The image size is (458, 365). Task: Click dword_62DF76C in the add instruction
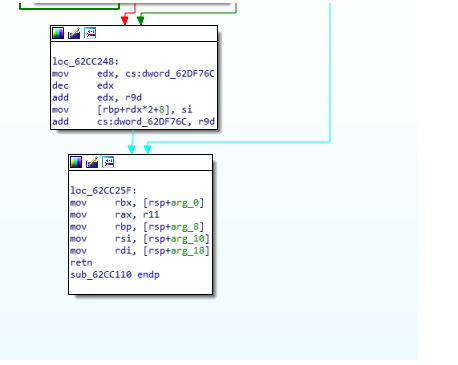point(150,122)
